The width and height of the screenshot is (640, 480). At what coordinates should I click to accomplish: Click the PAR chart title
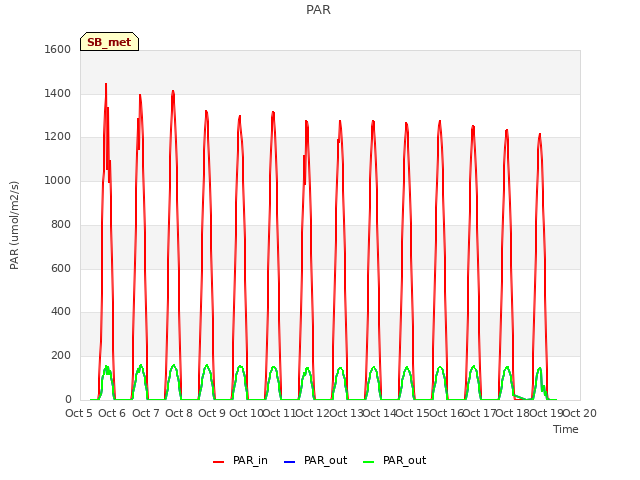(x=318, y=9)
